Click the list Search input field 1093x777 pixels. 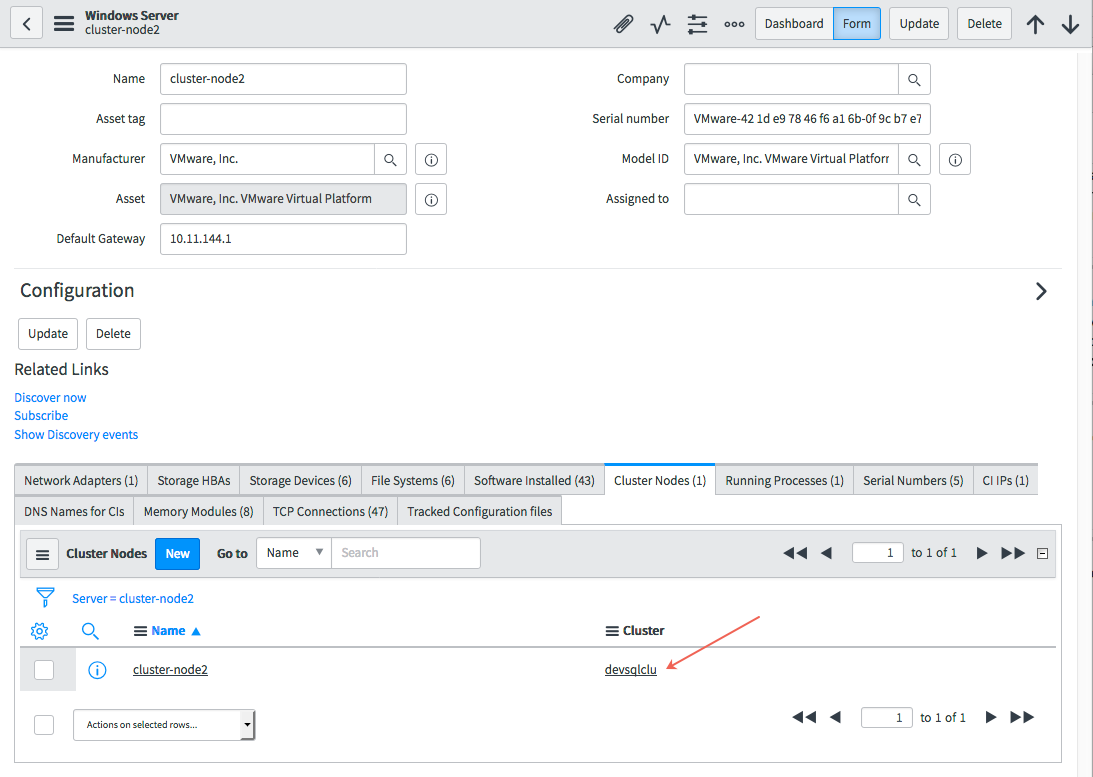coord(406,553)
